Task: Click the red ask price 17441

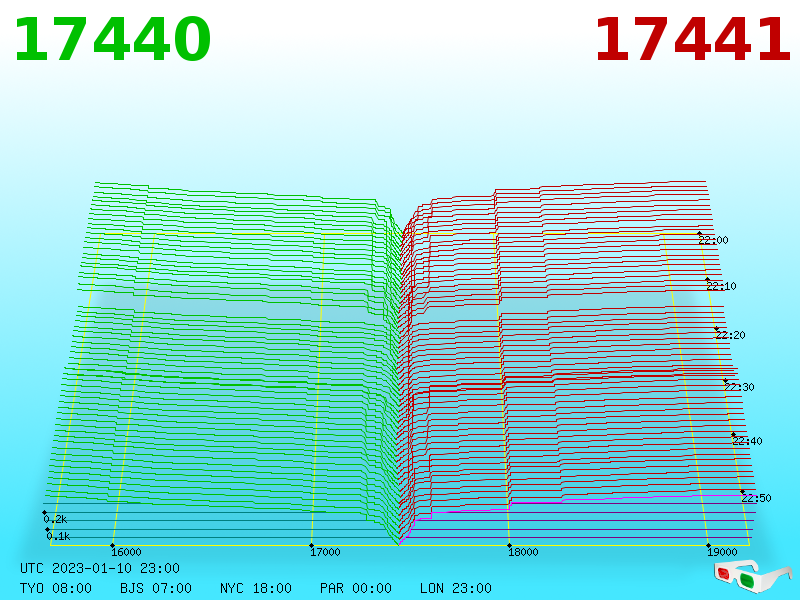Action: click(693, 40)
